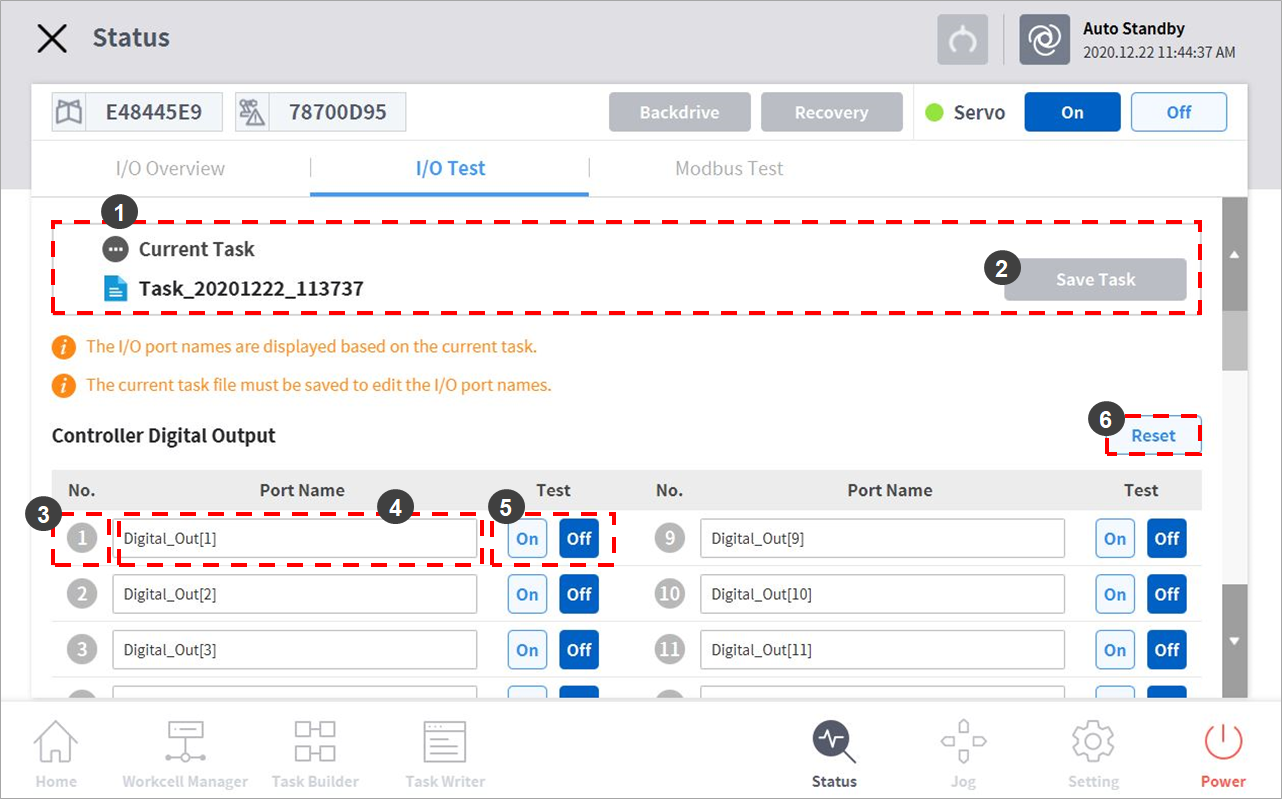Click the Auto Standby robot status icon

click(x=1044, y=39)
